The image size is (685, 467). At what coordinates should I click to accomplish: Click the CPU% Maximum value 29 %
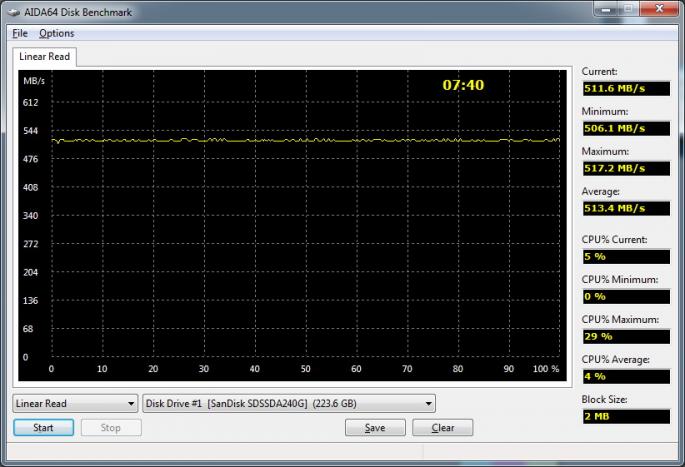pyautogui.click(x=626, y=337)
